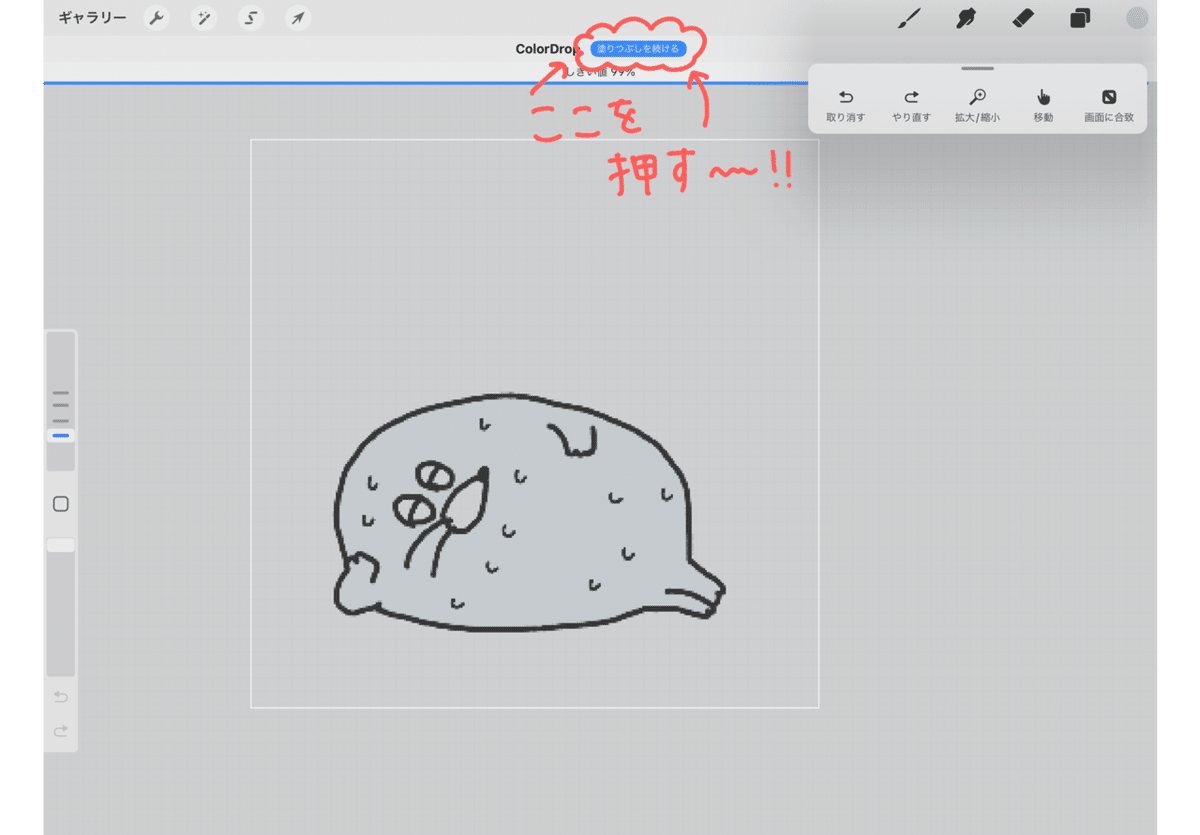Tap the sidebar square modify button

point(61,504)
